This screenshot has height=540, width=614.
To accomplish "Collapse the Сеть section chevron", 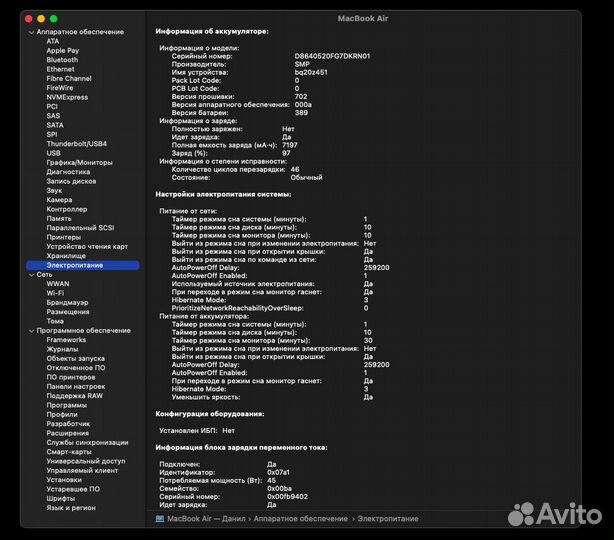I will (31, 275).
